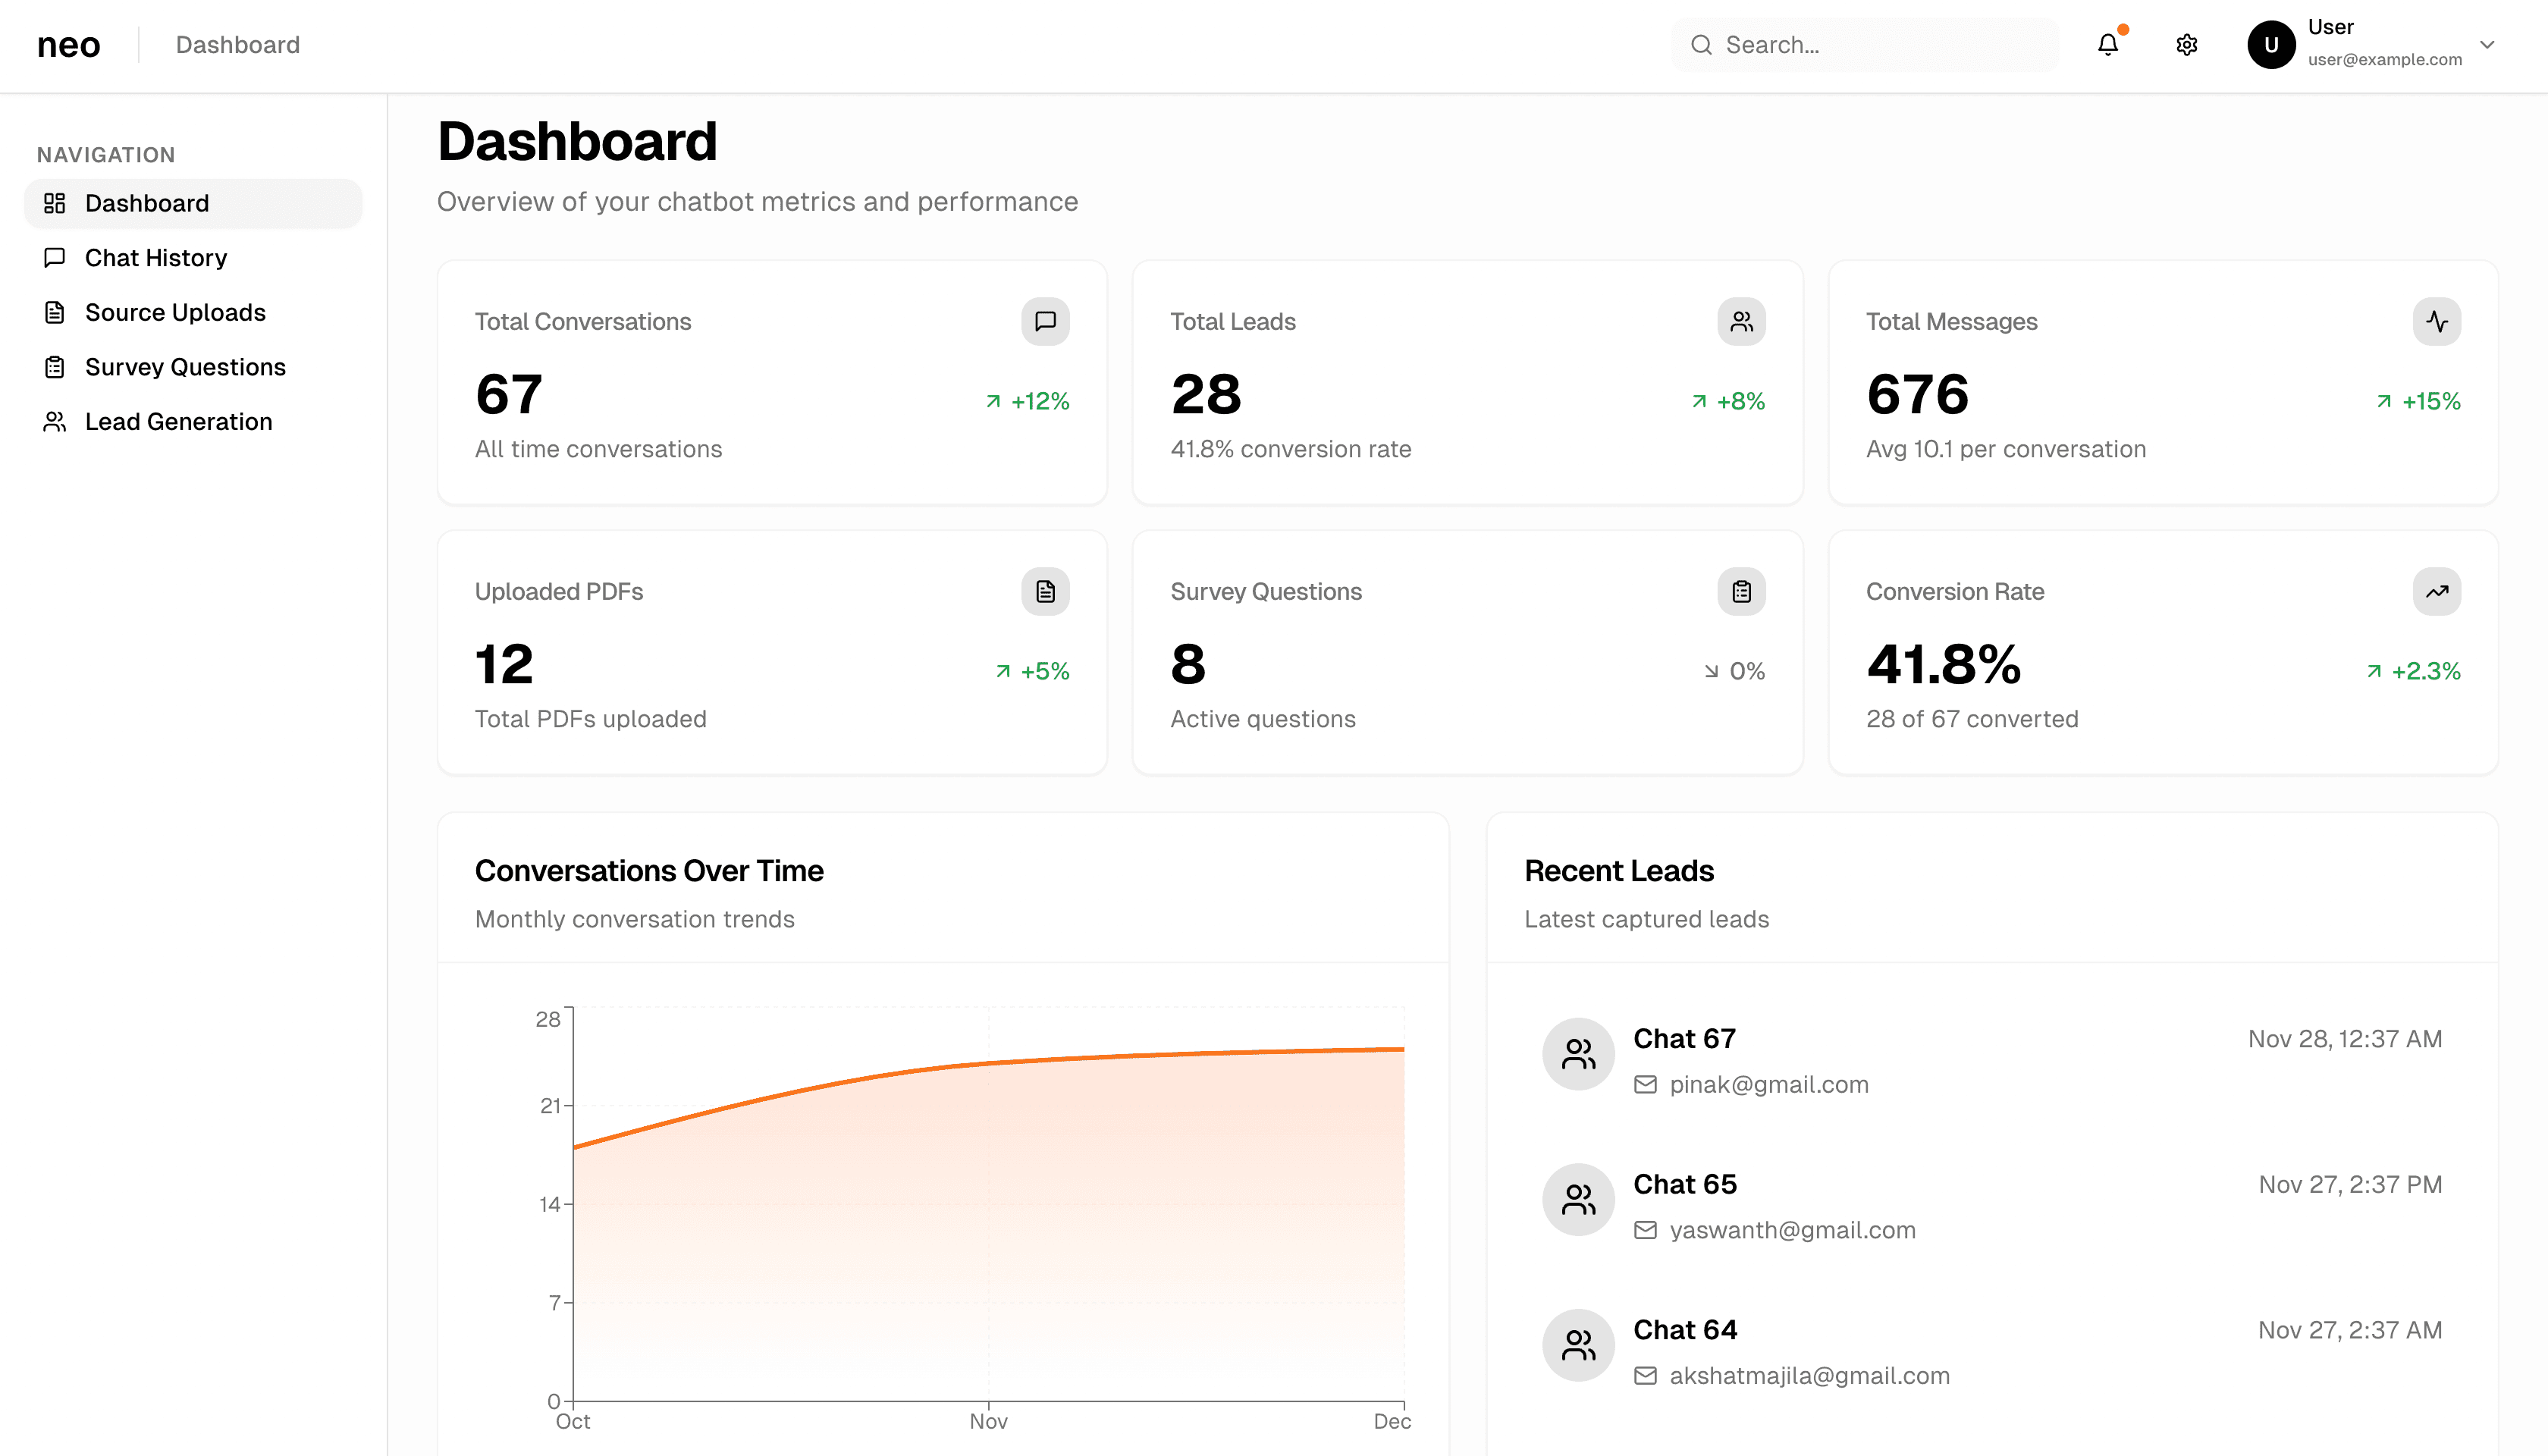Open Survey Questions from the sidebar

tap(184, 367)
